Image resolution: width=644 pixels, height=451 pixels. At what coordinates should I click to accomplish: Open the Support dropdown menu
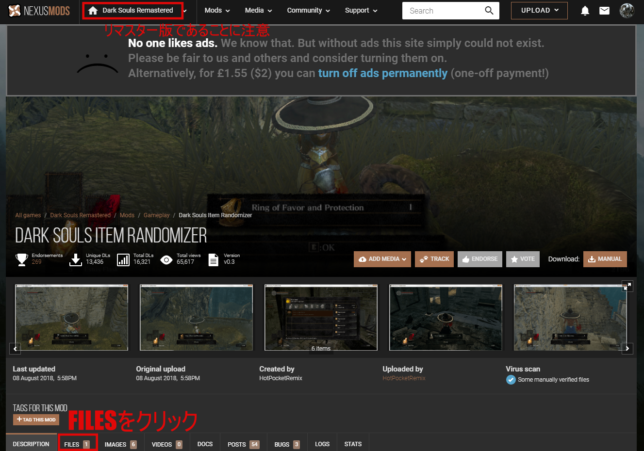tap(361, 11)
